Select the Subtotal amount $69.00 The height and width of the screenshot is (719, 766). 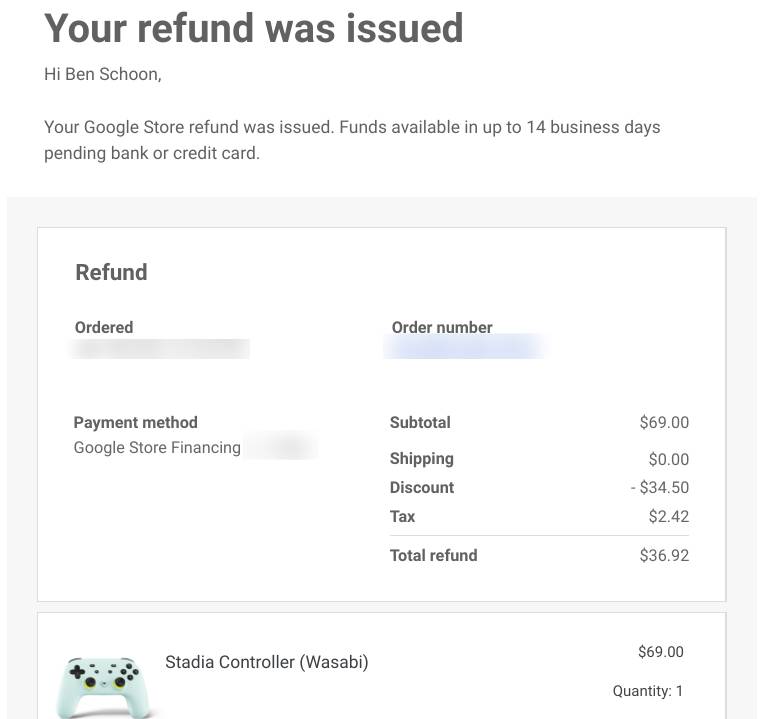[x=664, y=422]
